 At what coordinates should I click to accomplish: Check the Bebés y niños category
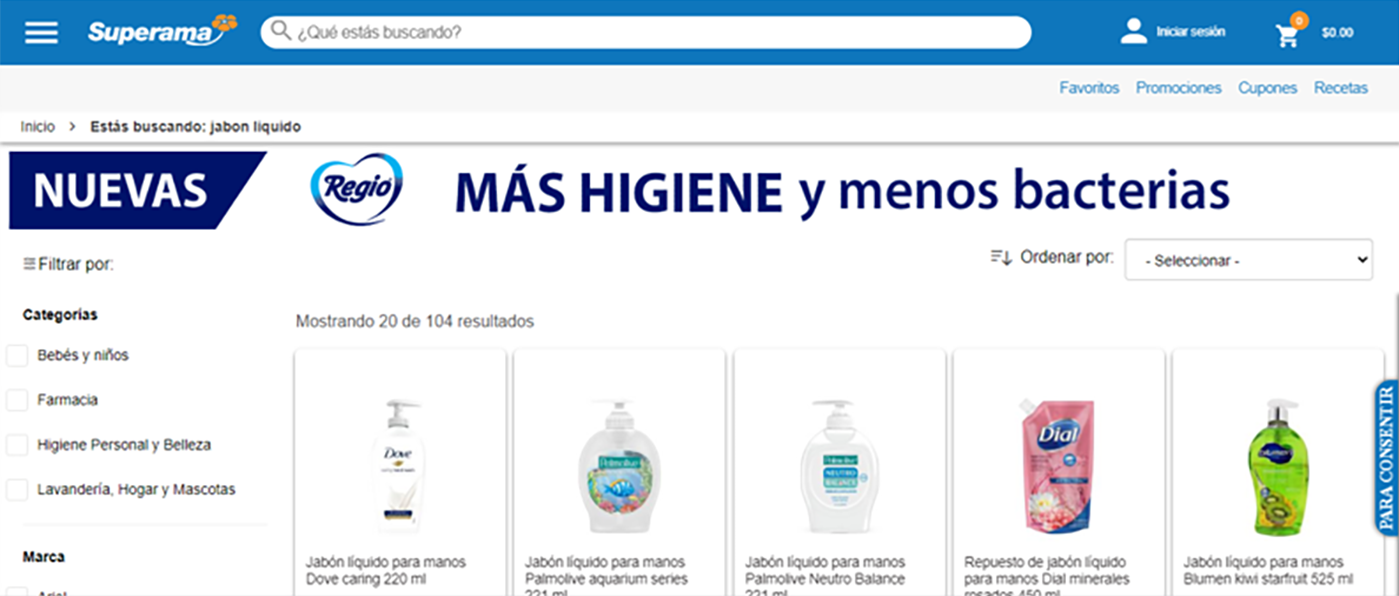[x=17, y=355]
